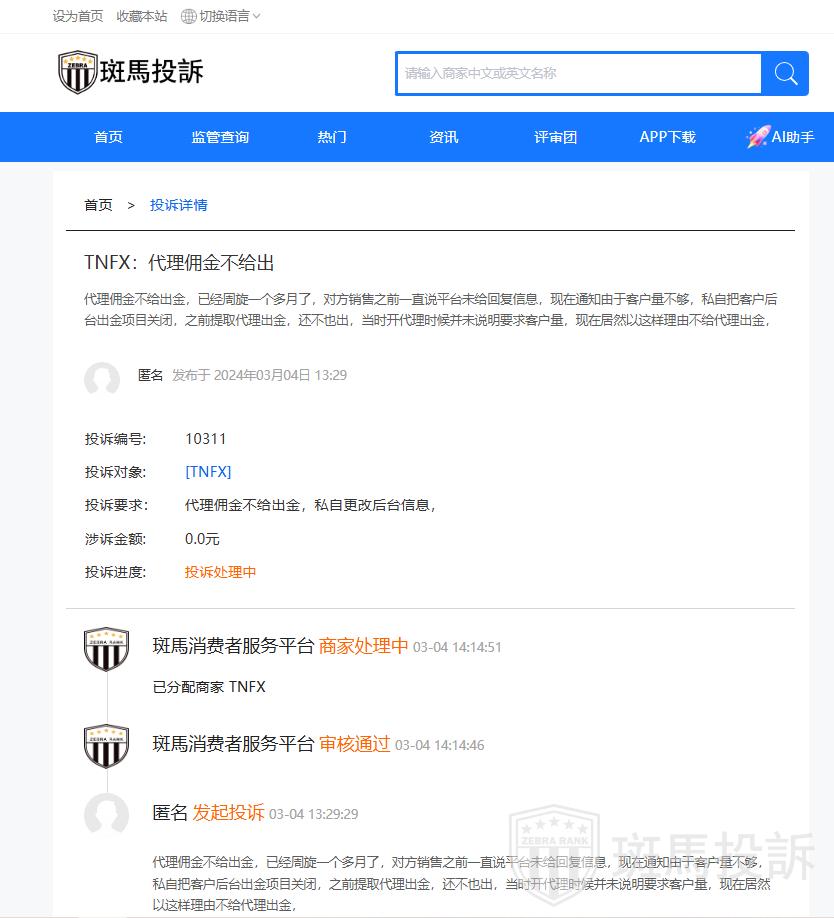Focus the merchant name search field
Viewport: 834px width, 918px height.
click(x=578, y=73)
